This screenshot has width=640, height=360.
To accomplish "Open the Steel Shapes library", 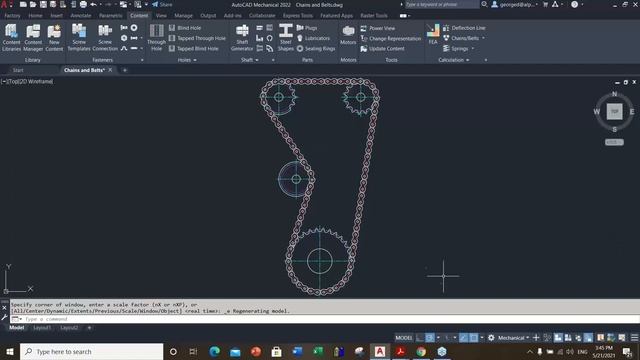I will (286, 37).
